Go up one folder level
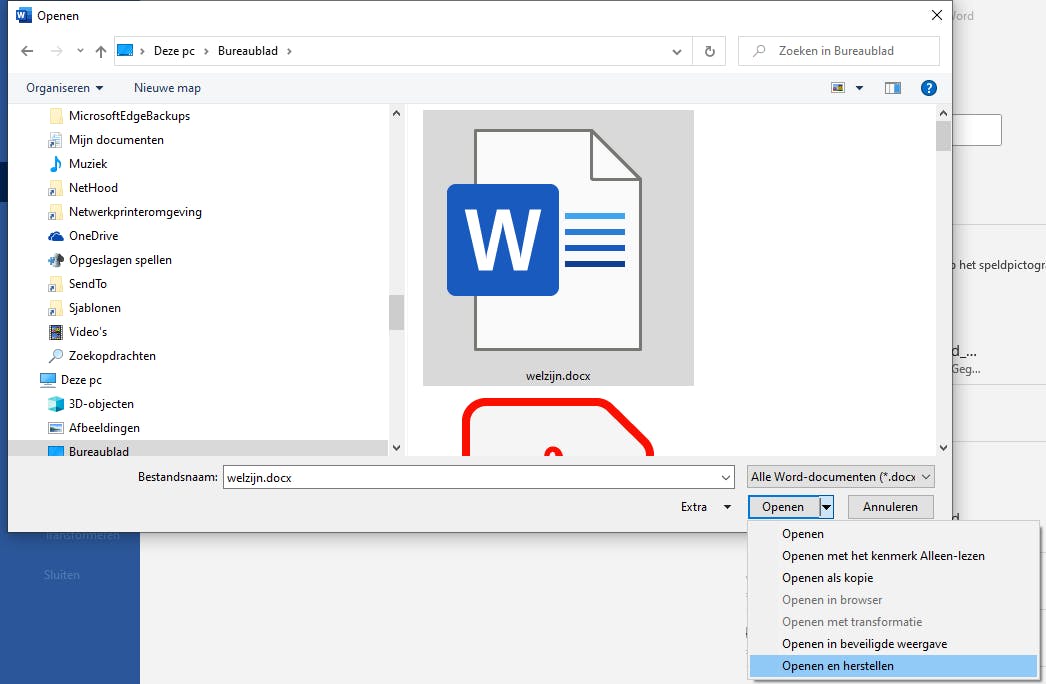 101,51
